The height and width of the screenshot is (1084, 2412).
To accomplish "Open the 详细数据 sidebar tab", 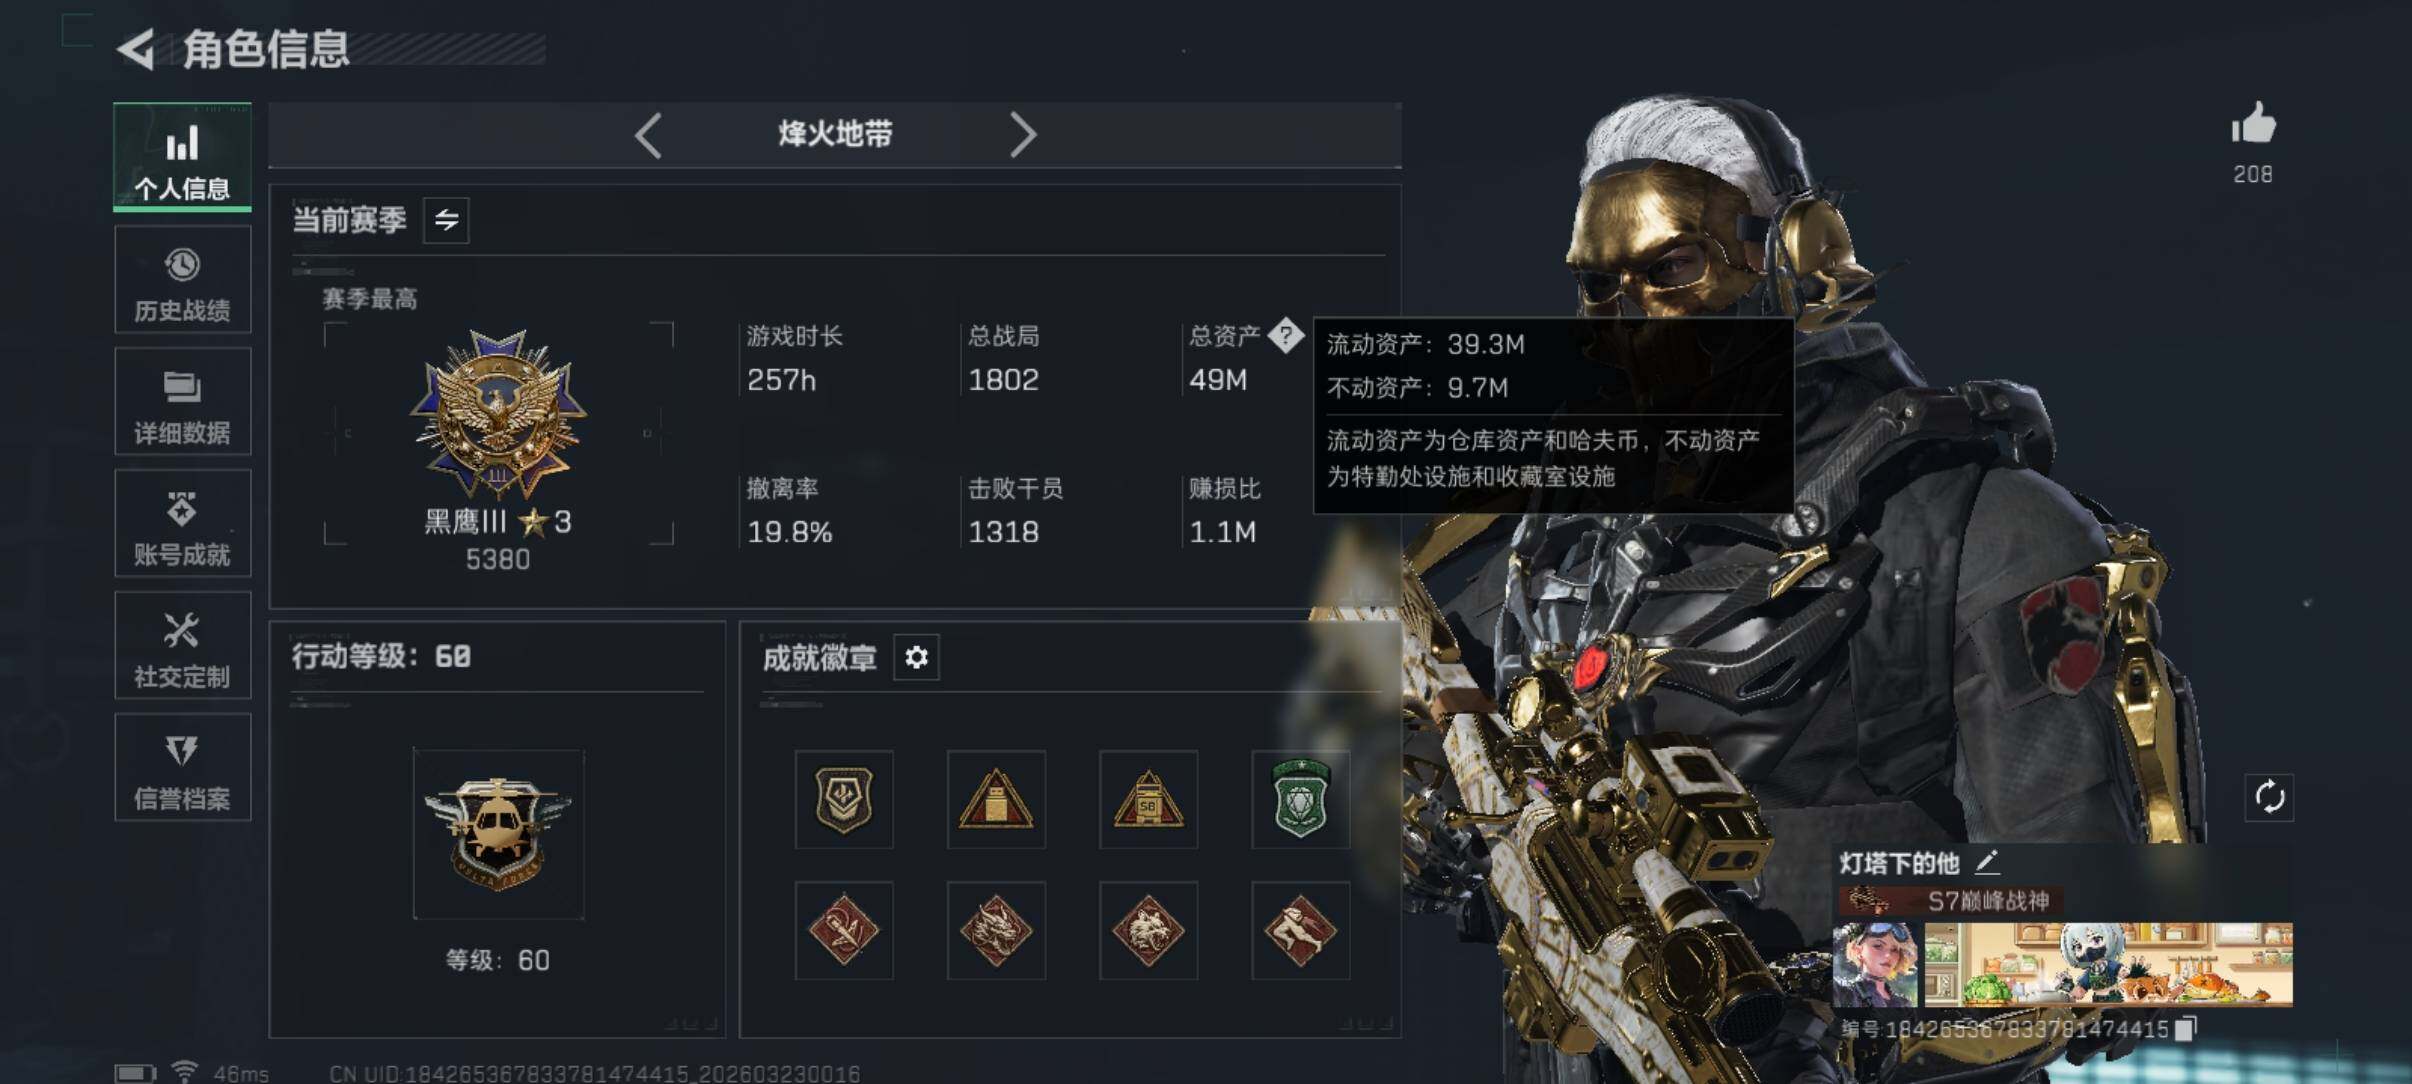I will tap(182, 402).
